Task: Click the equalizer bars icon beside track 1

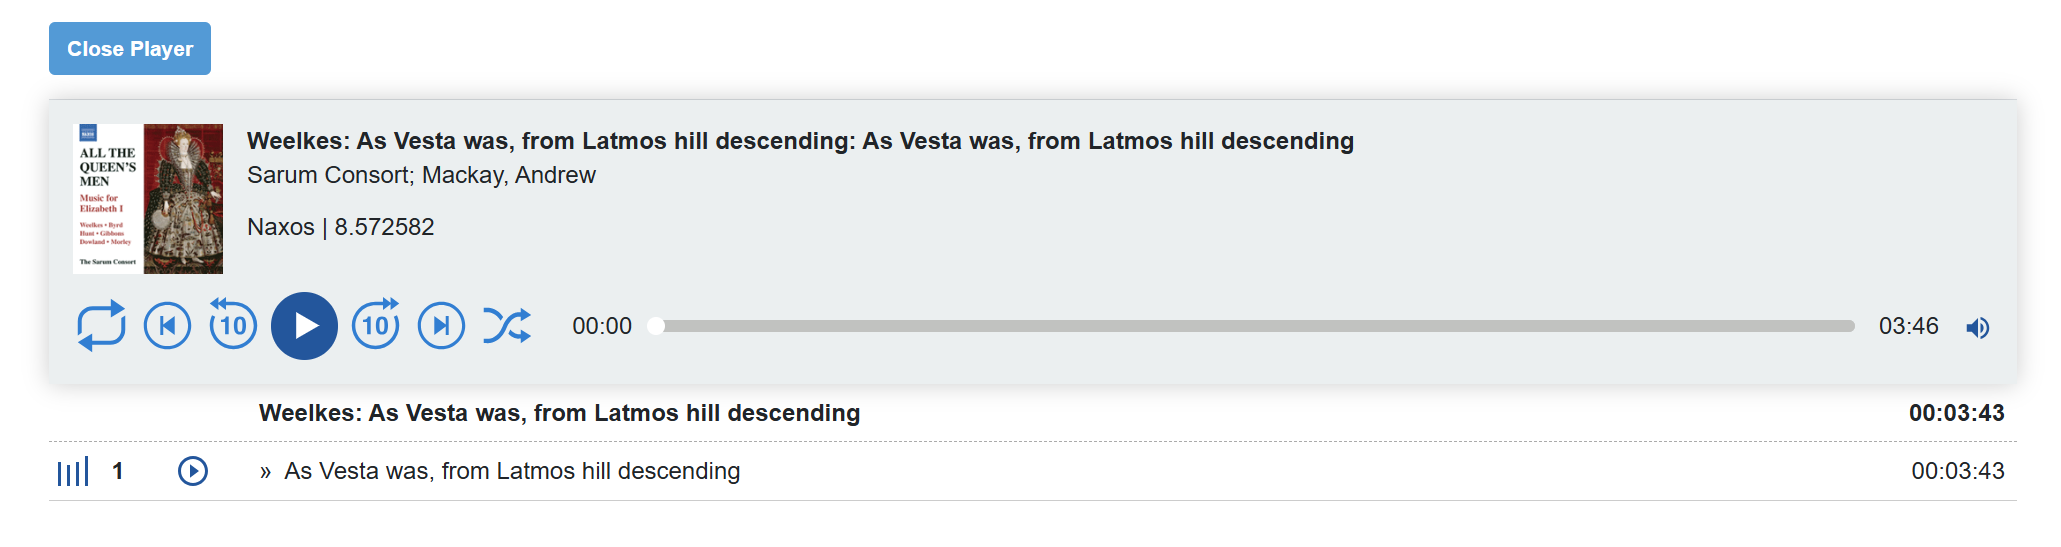Action: 73,471
